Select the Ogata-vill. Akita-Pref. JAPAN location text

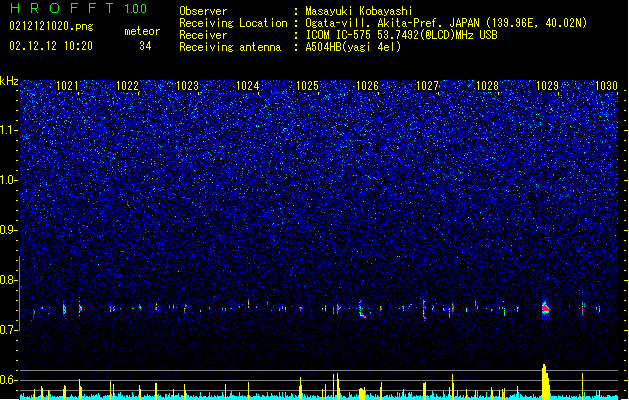(x=446, y=23)
